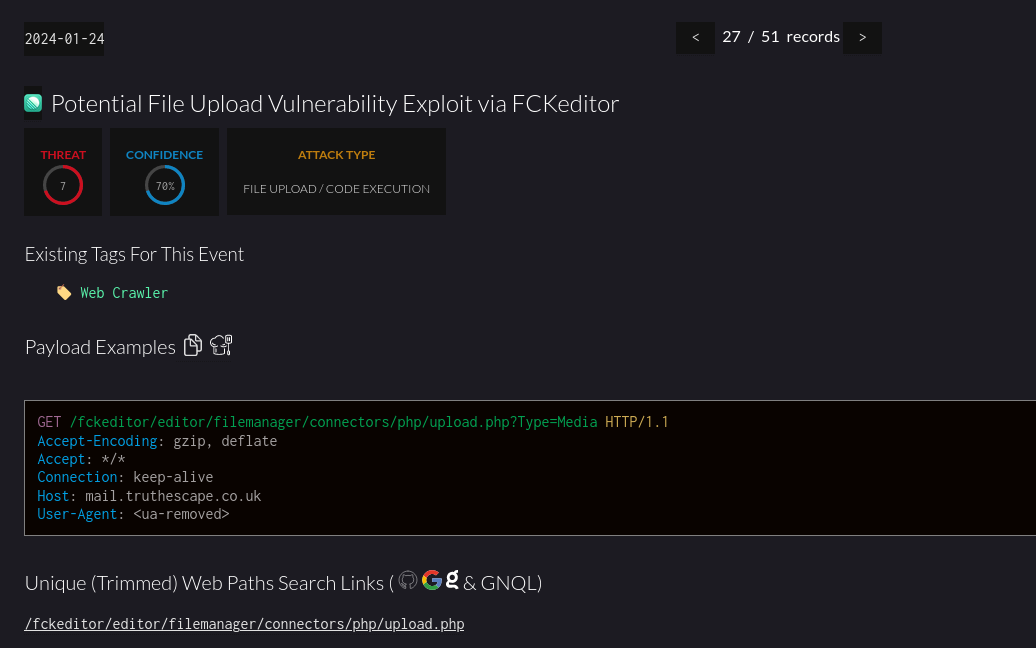Click the GET request line in payload

point(352,422)
